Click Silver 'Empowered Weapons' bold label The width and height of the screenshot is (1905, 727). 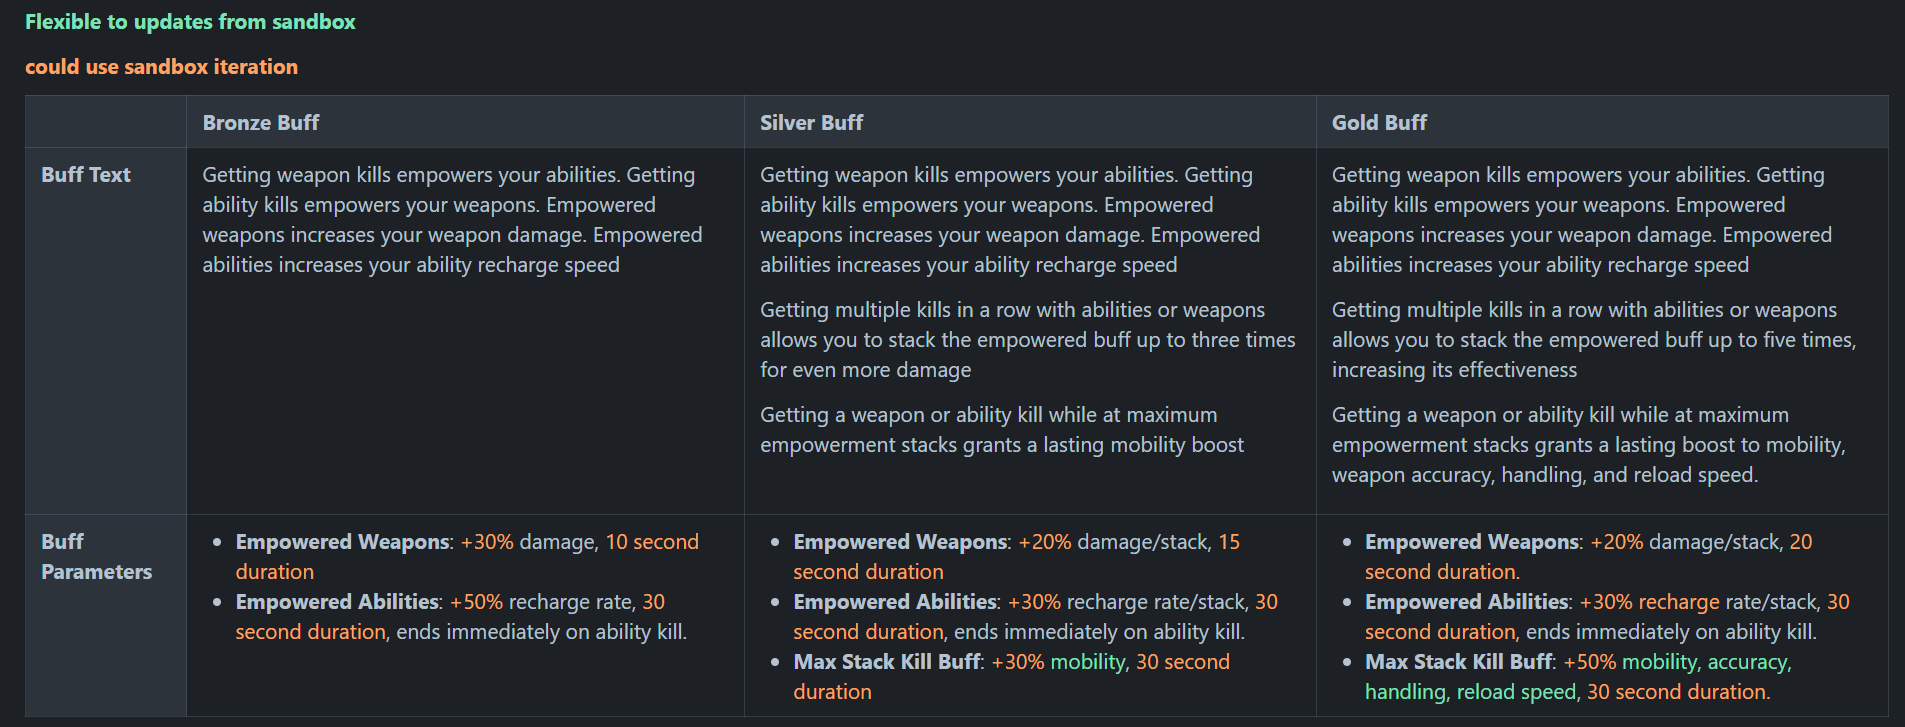[x=900, y=541]
